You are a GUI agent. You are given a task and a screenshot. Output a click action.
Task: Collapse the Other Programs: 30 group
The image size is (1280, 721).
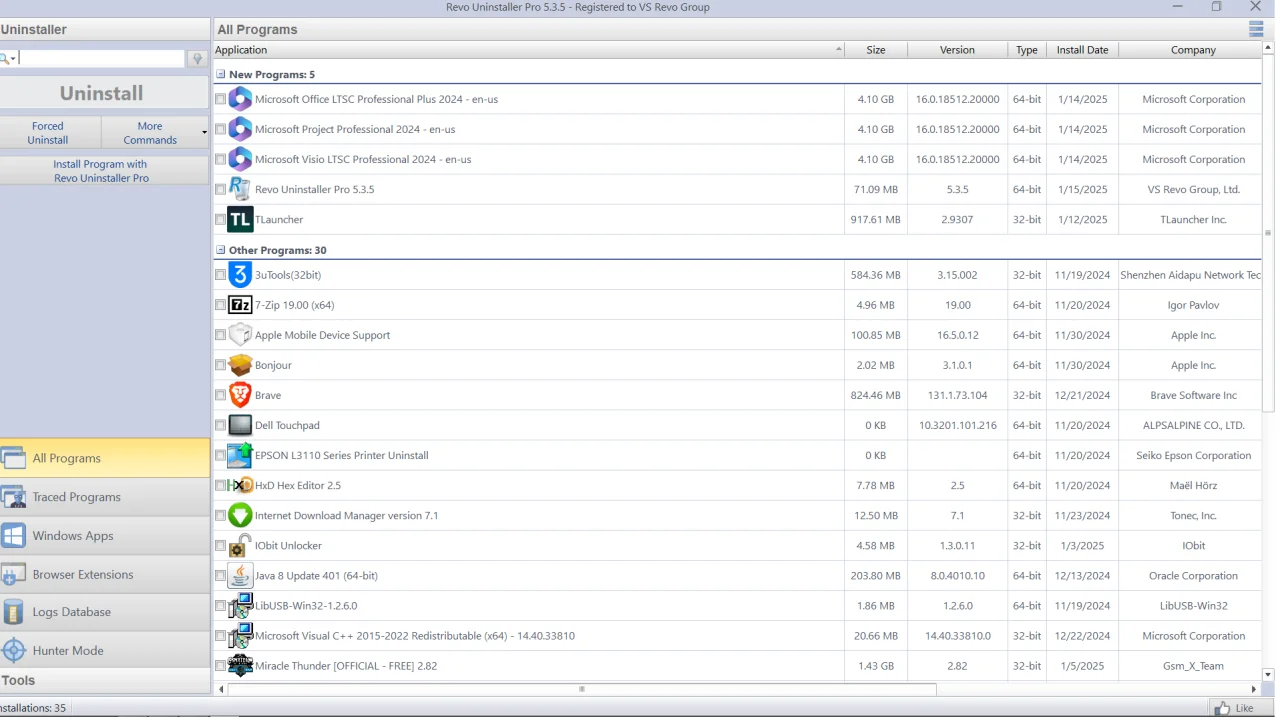(x=221, y=250)
